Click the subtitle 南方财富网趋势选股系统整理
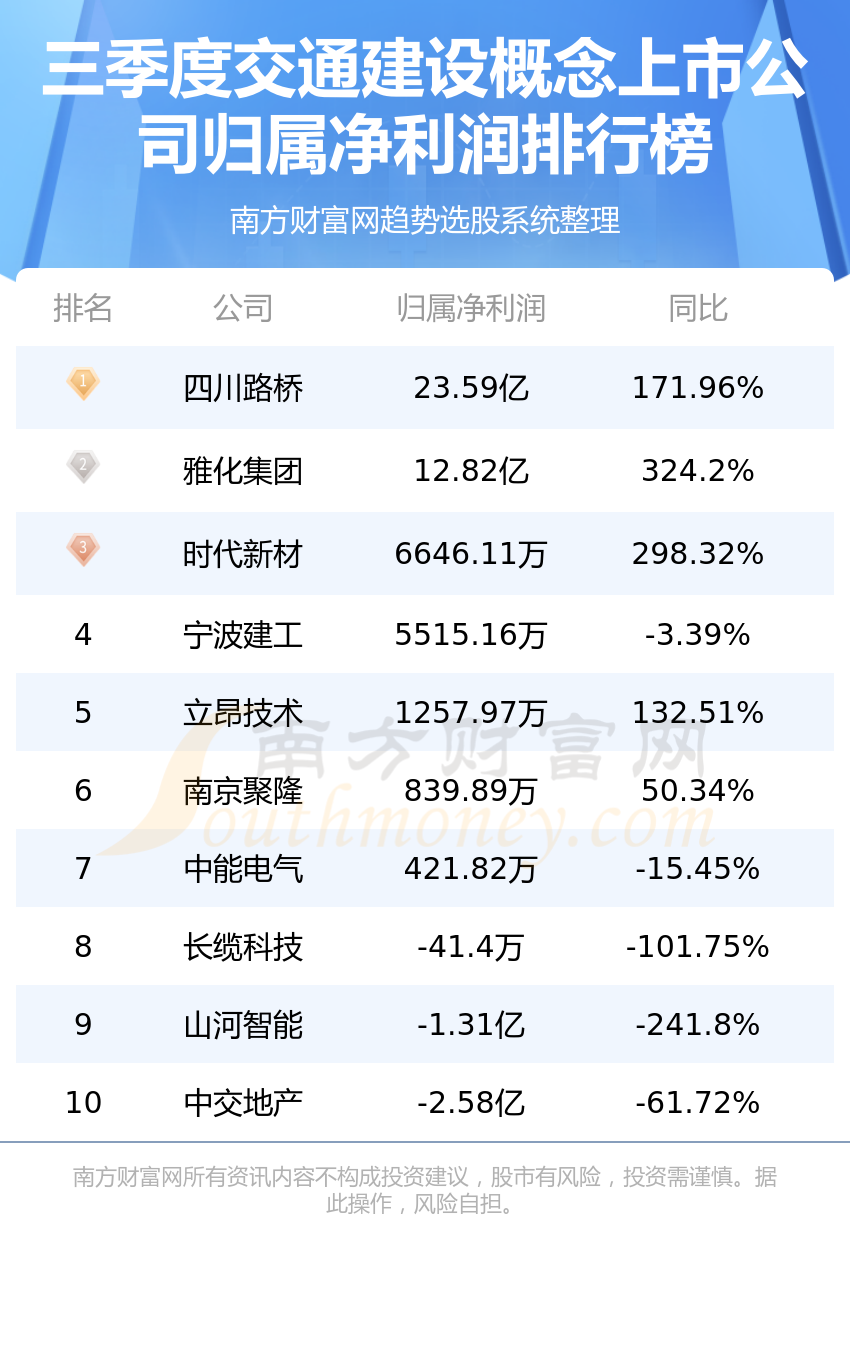This screenshot has width=850, height=1350. point(425,220)
